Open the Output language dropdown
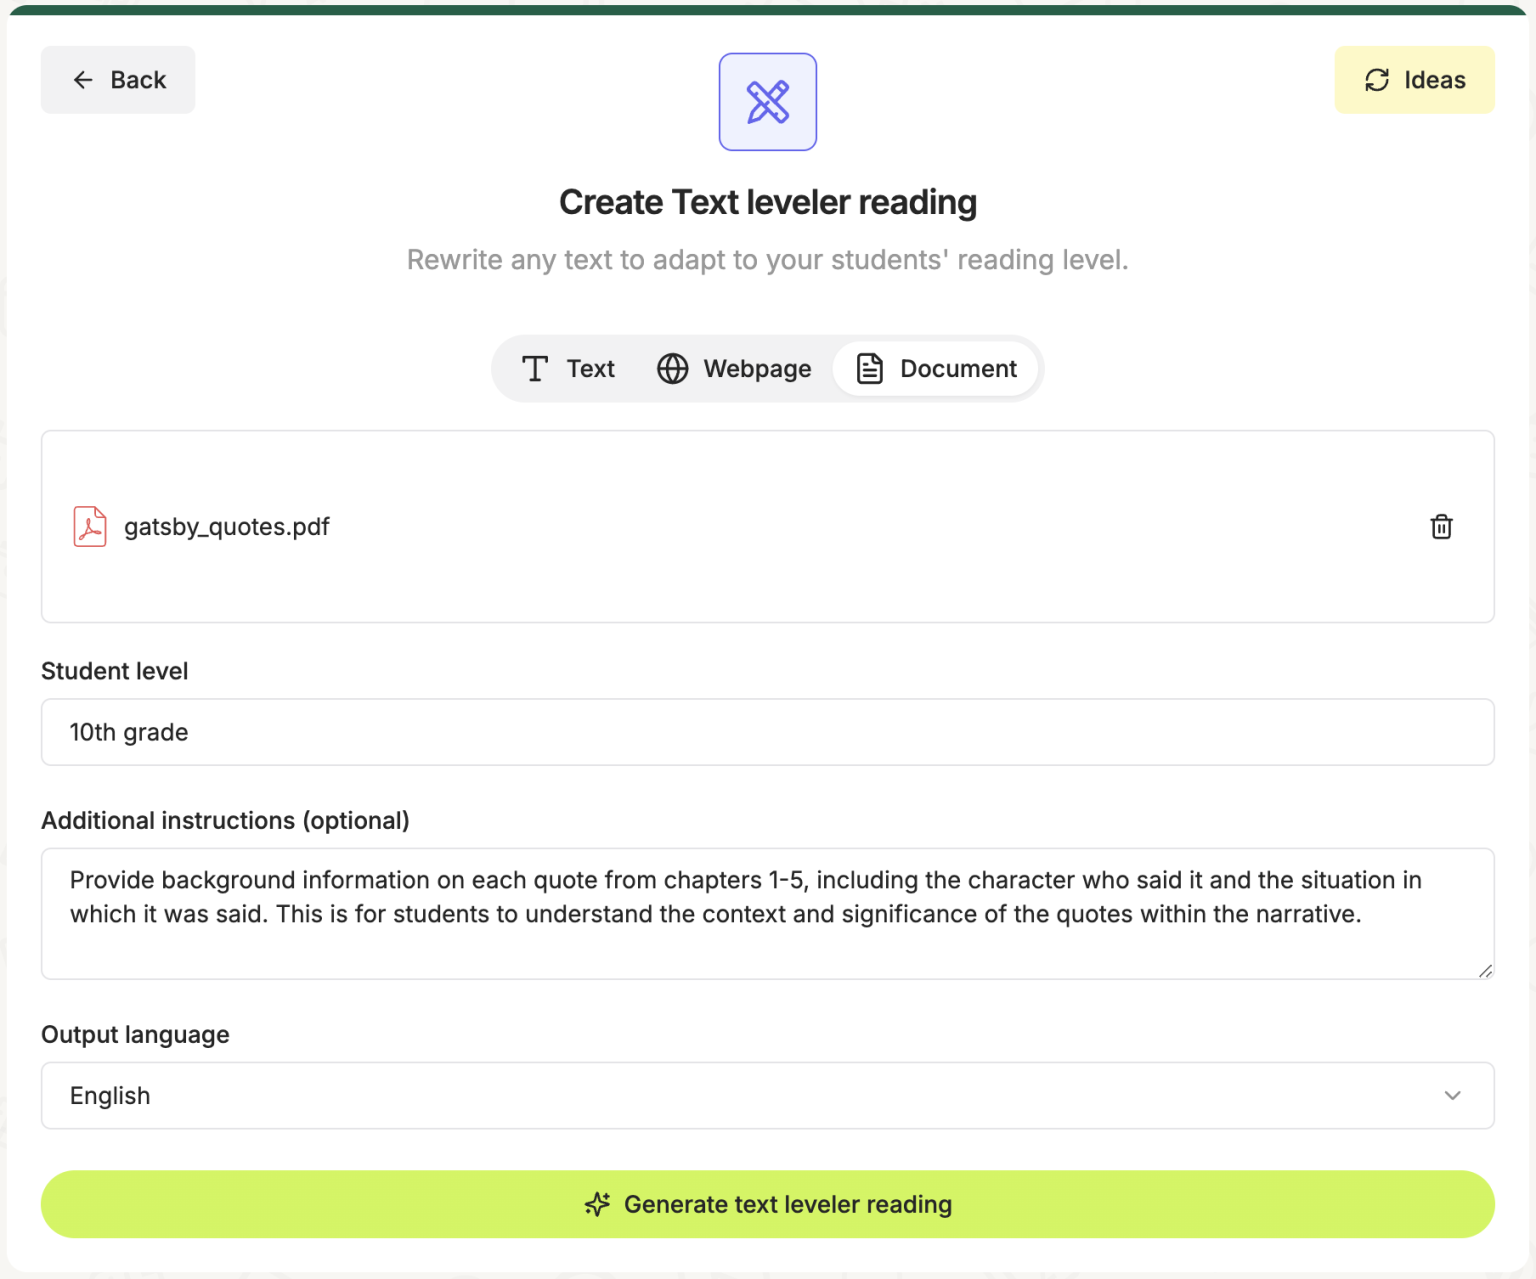1536x1279 pixels. (x=766, y=1095)
